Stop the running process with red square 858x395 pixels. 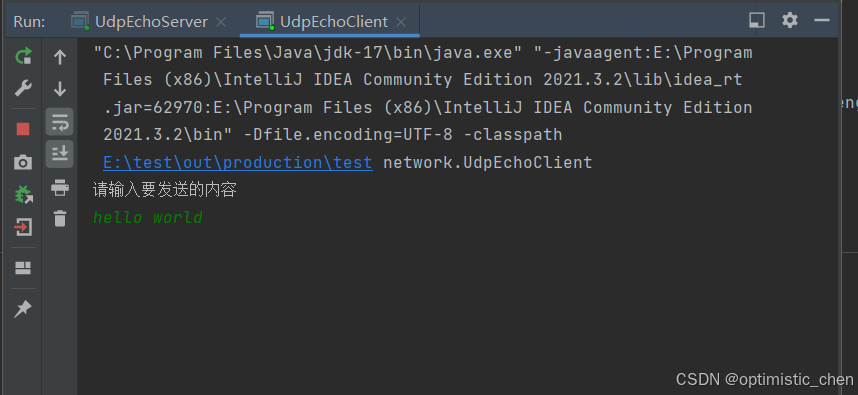[x=23, y=129]
